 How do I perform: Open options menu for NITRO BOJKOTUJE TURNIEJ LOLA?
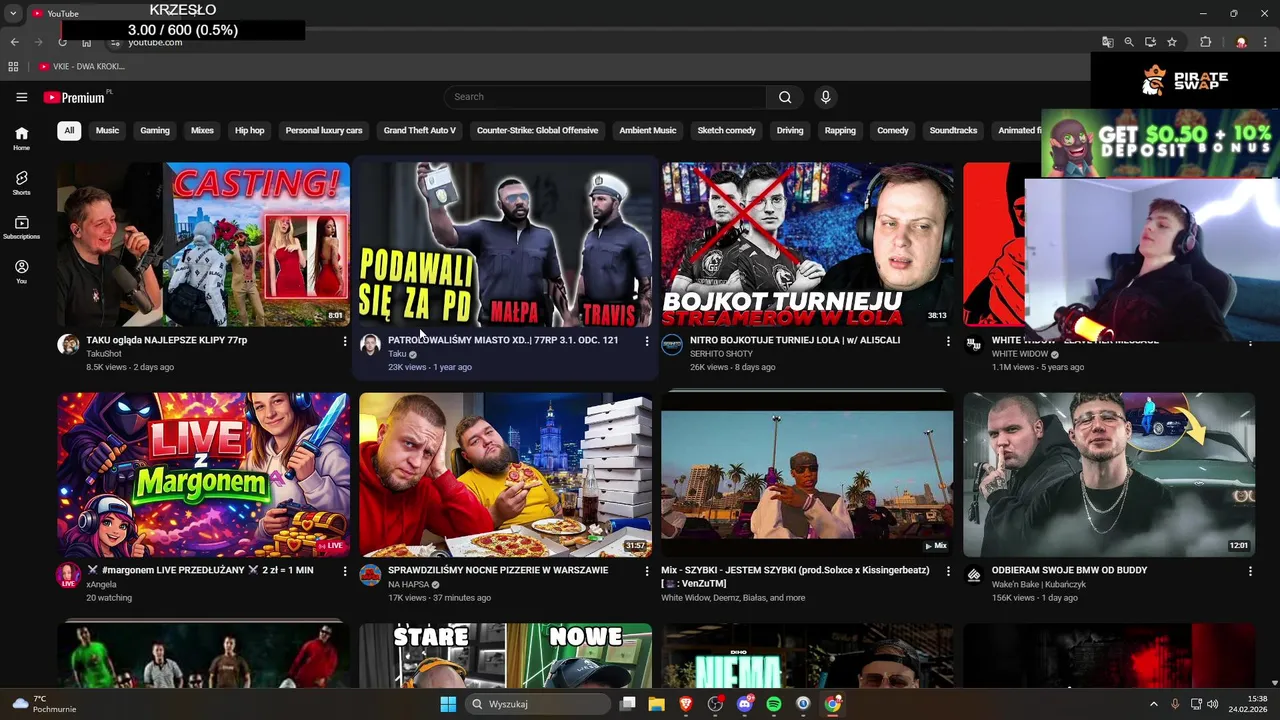pos(949,341)
